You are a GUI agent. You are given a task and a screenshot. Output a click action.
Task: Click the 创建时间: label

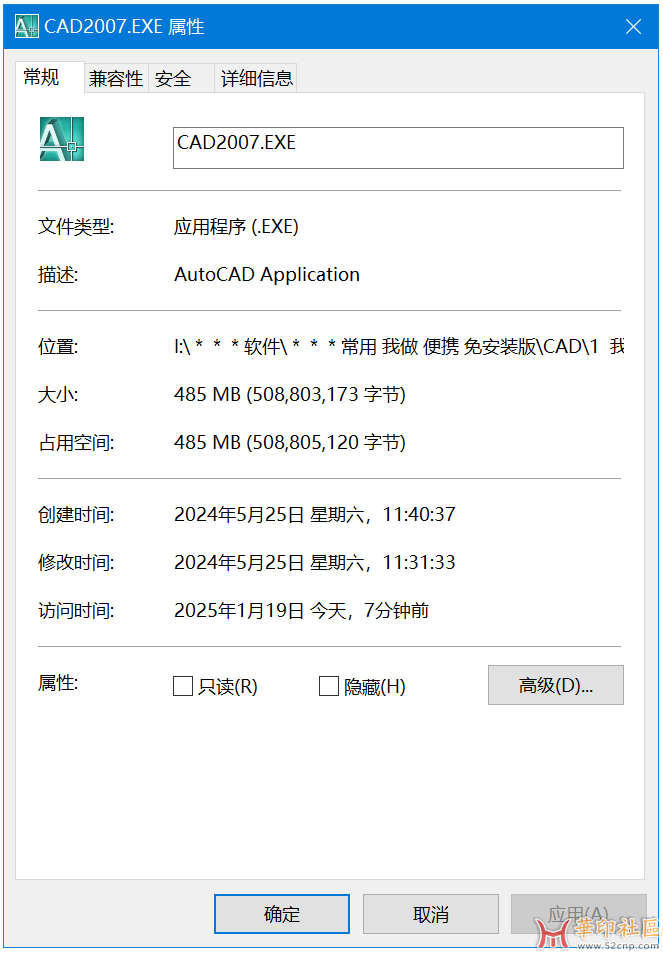pos(76,515)
